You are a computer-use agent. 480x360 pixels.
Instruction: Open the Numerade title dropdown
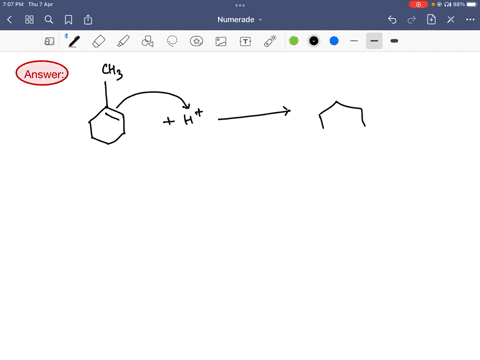240,20
